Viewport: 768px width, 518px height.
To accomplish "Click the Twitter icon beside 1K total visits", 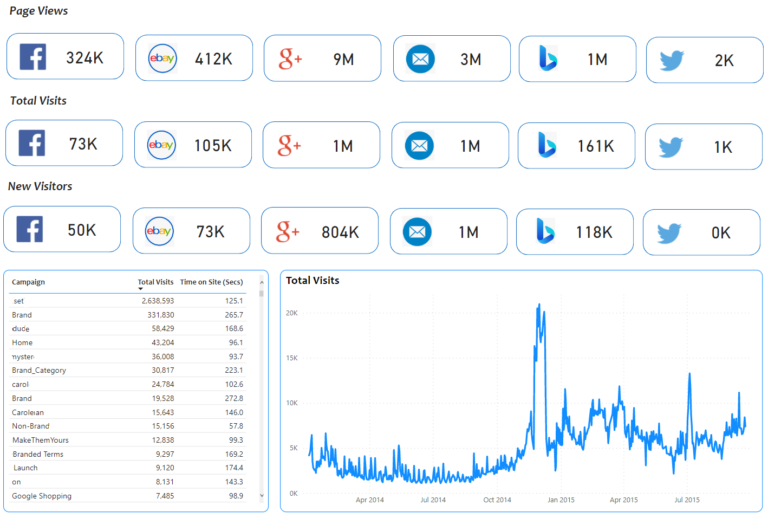I will tap(671, 147).
